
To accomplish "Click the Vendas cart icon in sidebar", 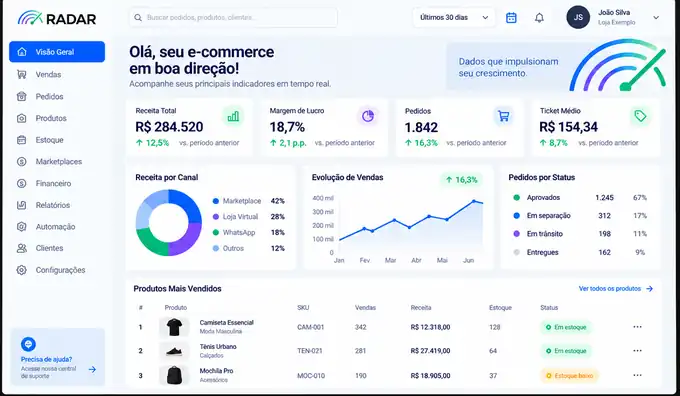I will pyautogui.click(x=21, y=74).
